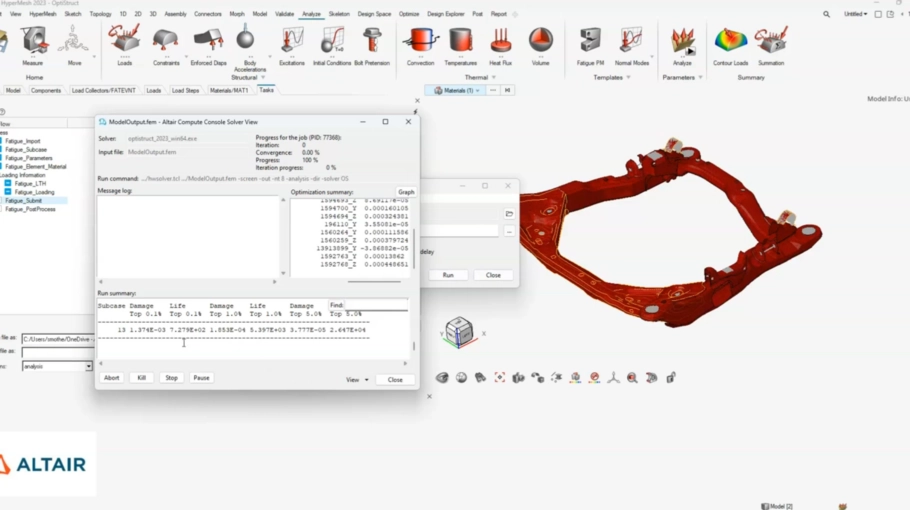Click the lock icon in view toolbar
Screen dimensions: 910x510
pos(671,378)
